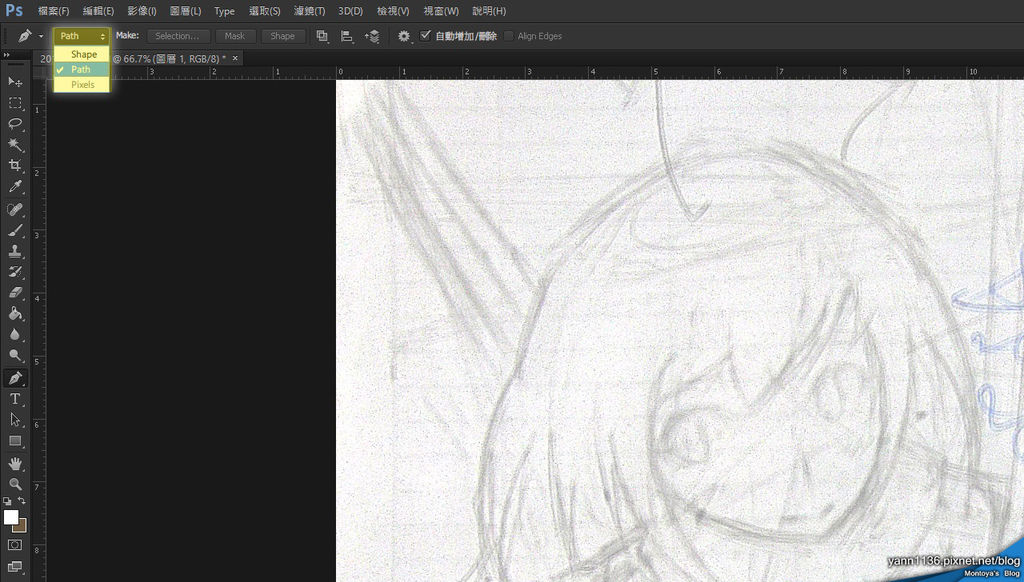Click the foreground color swatch
1024x582 pixels.
pyautogui.click(x=11, y=517)
